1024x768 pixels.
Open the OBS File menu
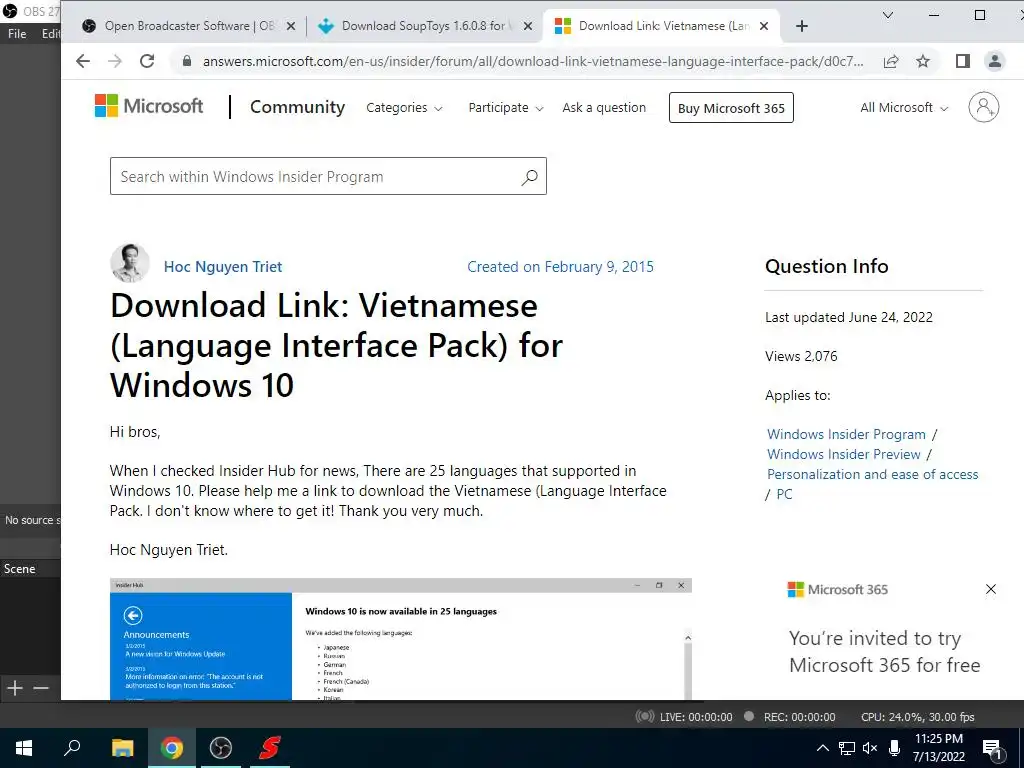pyautogui.click(x=17, y=34)
